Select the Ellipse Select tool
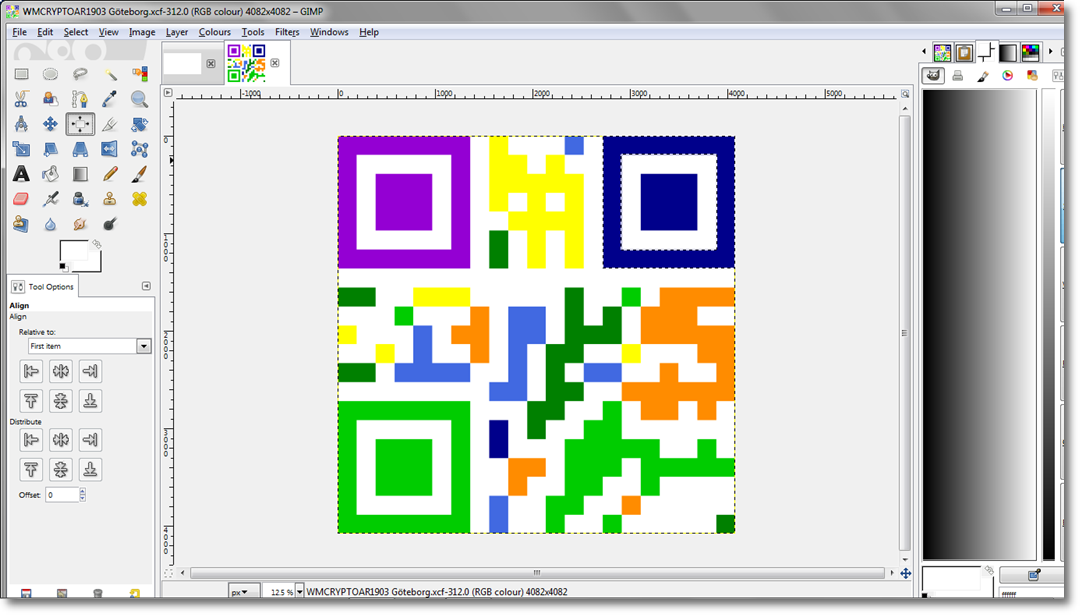The height and width of the screenshot is (615, 1080). click(50, 74)
